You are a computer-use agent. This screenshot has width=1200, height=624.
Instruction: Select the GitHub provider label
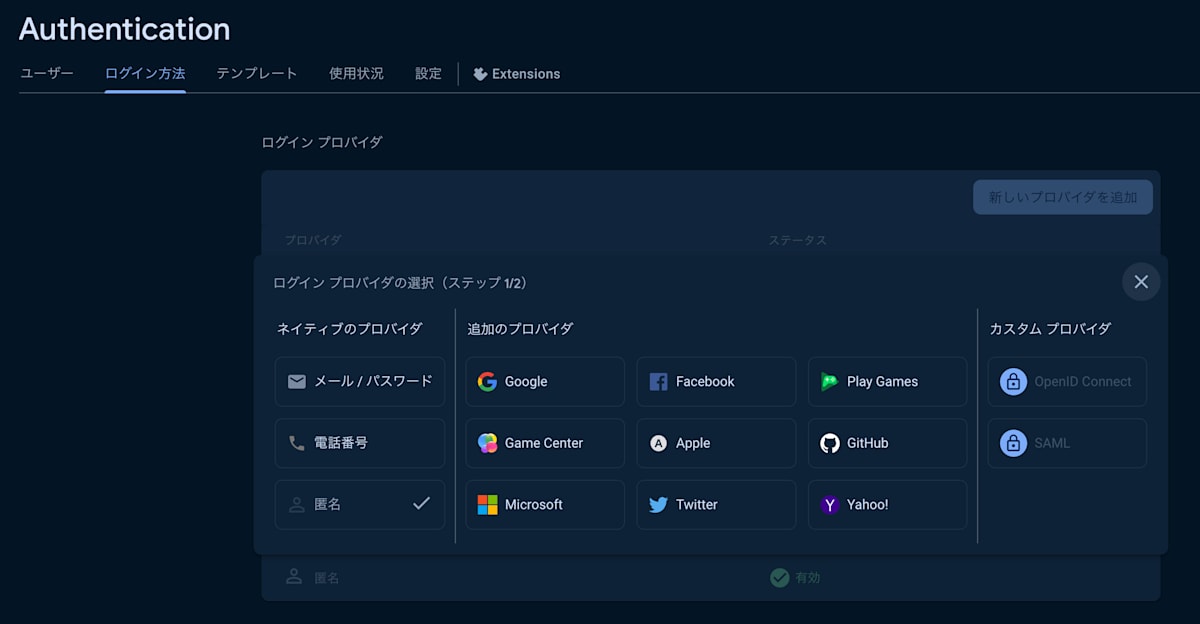tap(868, 443)
